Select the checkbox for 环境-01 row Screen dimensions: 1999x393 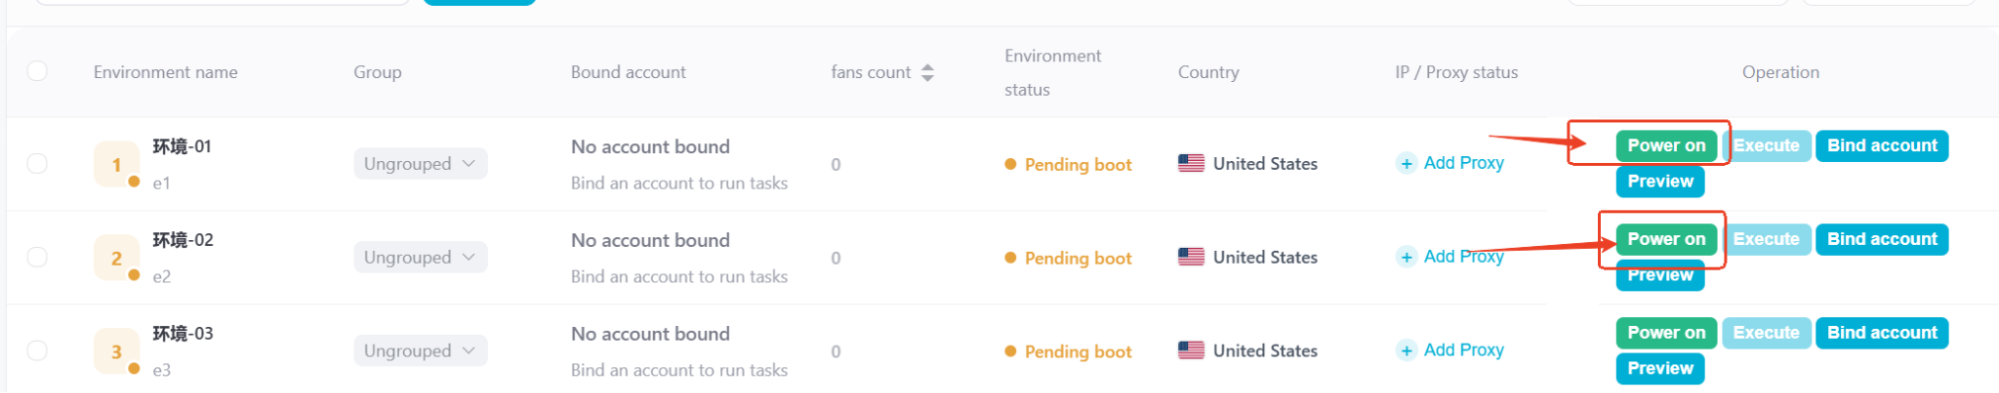pos(37,163)
